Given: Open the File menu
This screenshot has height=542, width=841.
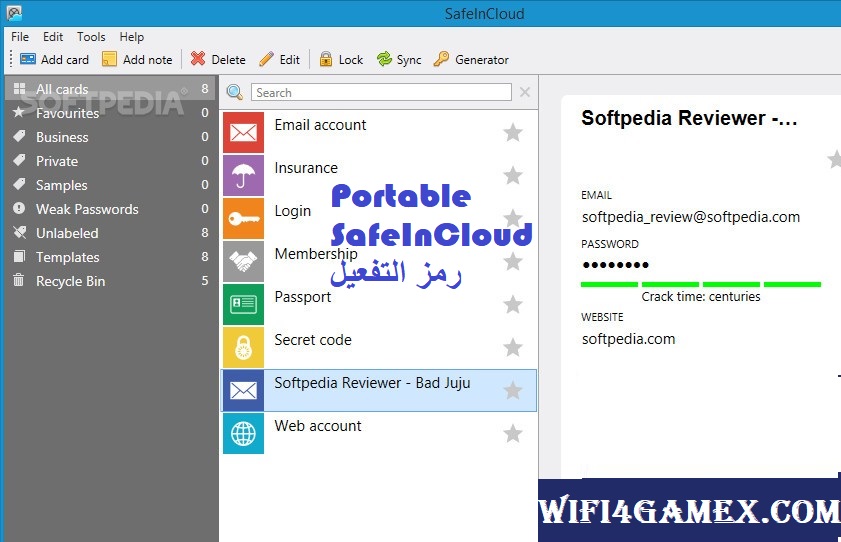Looking at the screenshot, I should tap(20, 37).
